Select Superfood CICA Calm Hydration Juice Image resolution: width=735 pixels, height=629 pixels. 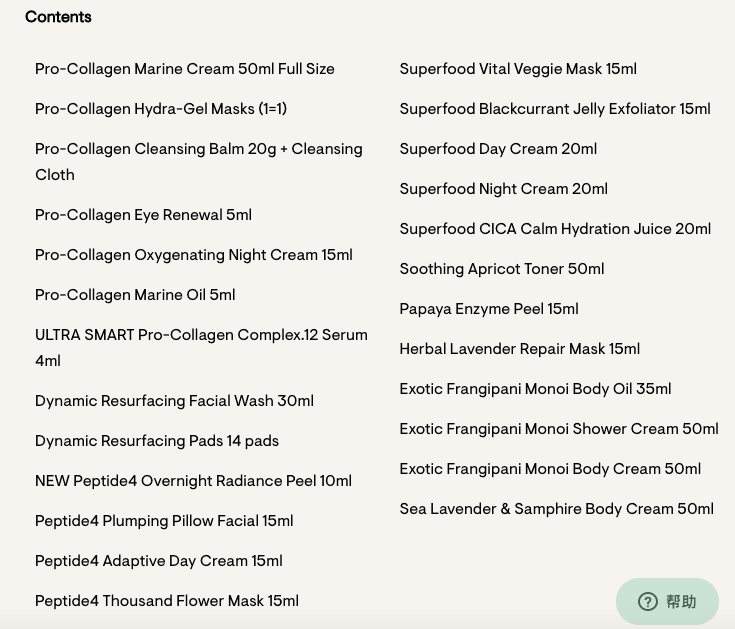click(x=555, y=229)
